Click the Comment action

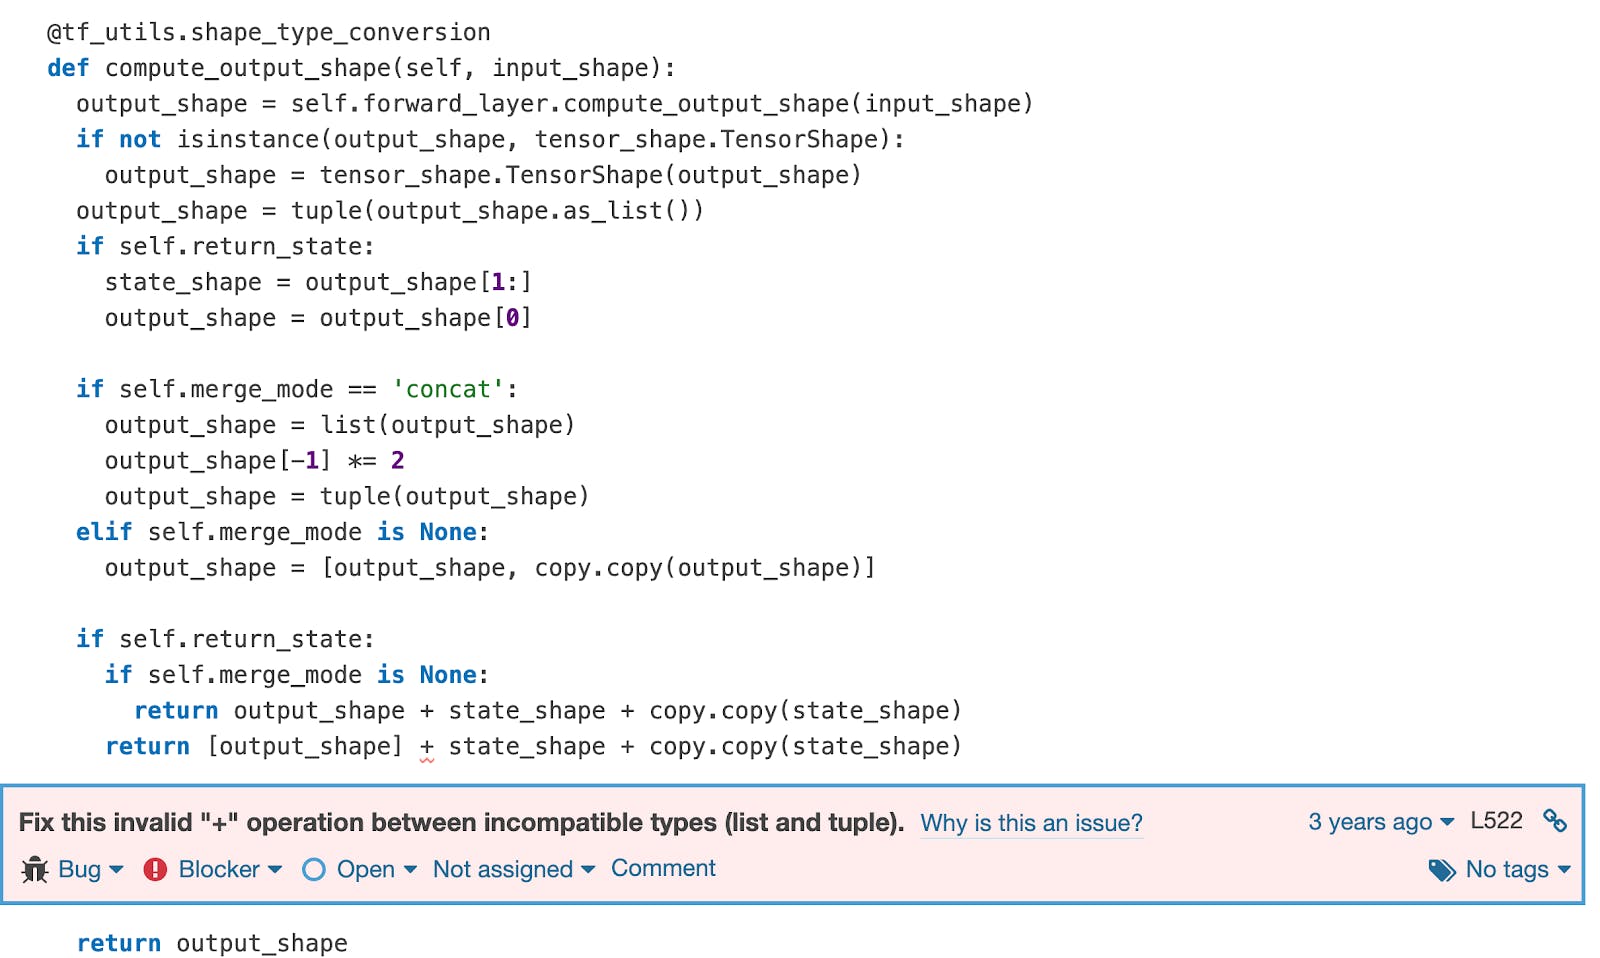663,868
